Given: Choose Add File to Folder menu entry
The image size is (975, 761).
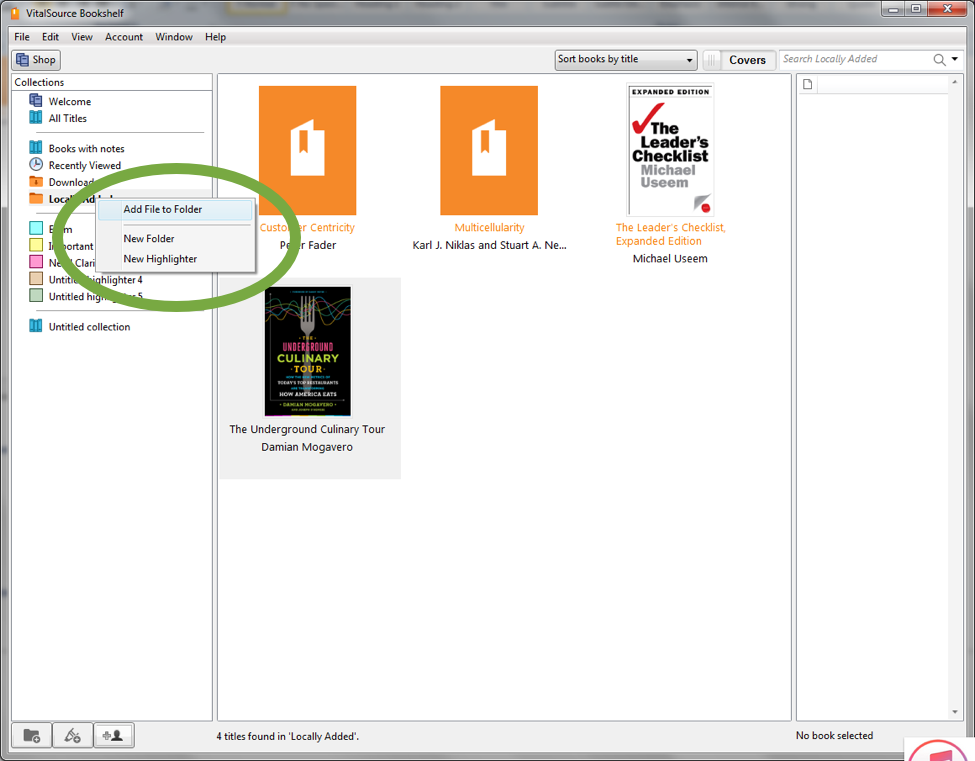Looking at the screenshot, I should tap(162, 210).
